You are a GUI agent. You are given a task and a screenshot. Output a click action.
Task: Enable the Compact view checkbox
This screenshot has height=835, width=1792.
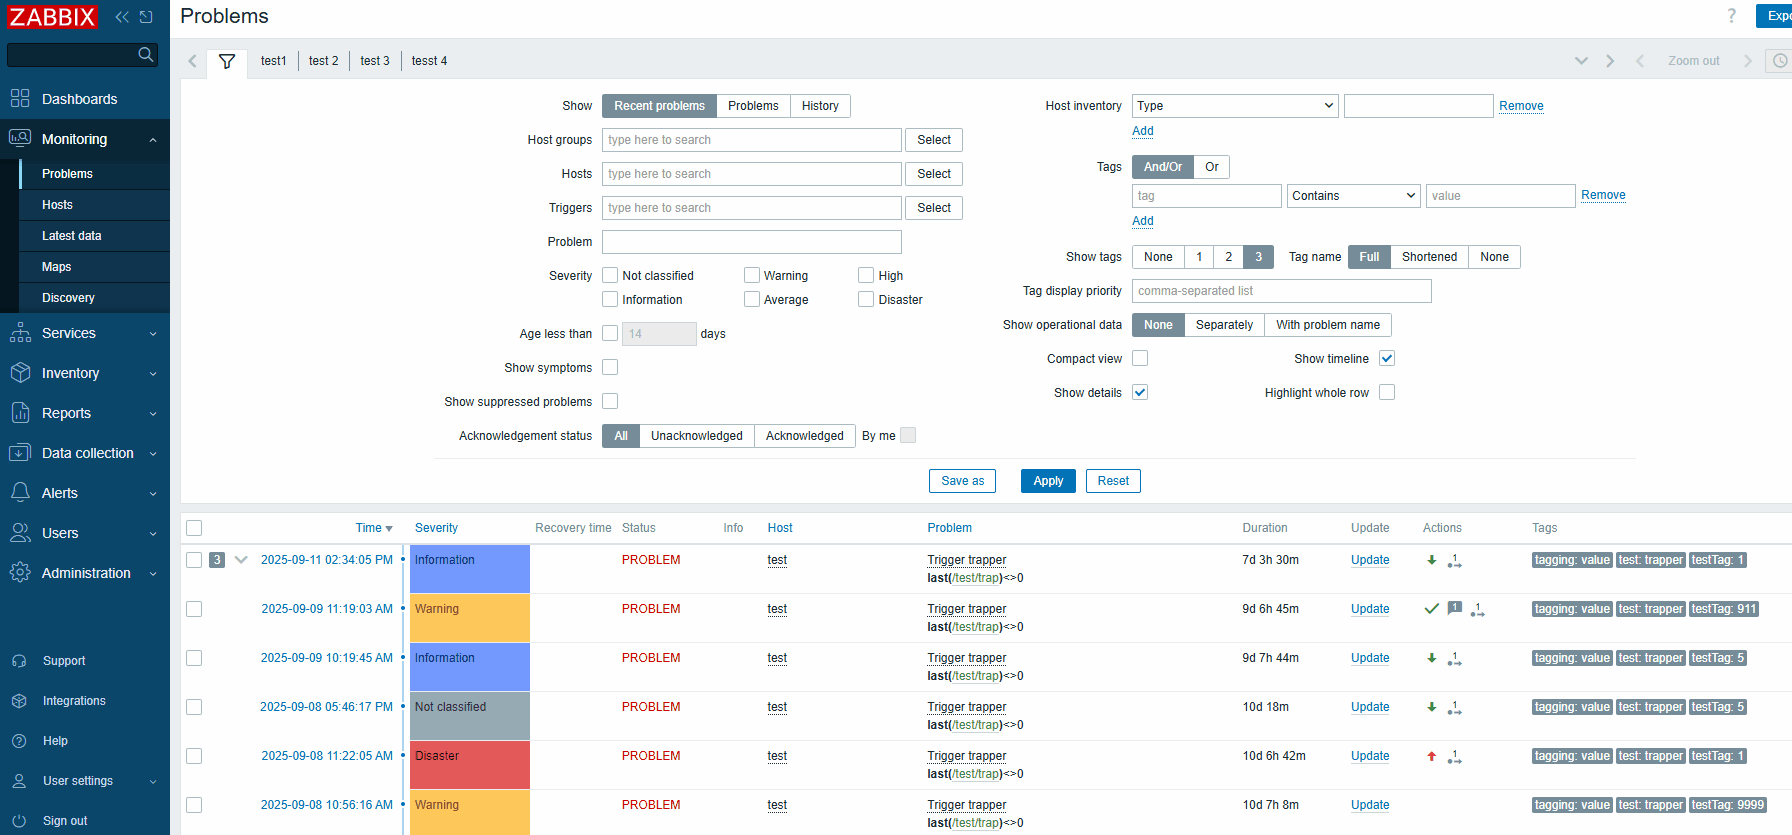tap(1140, 359)
